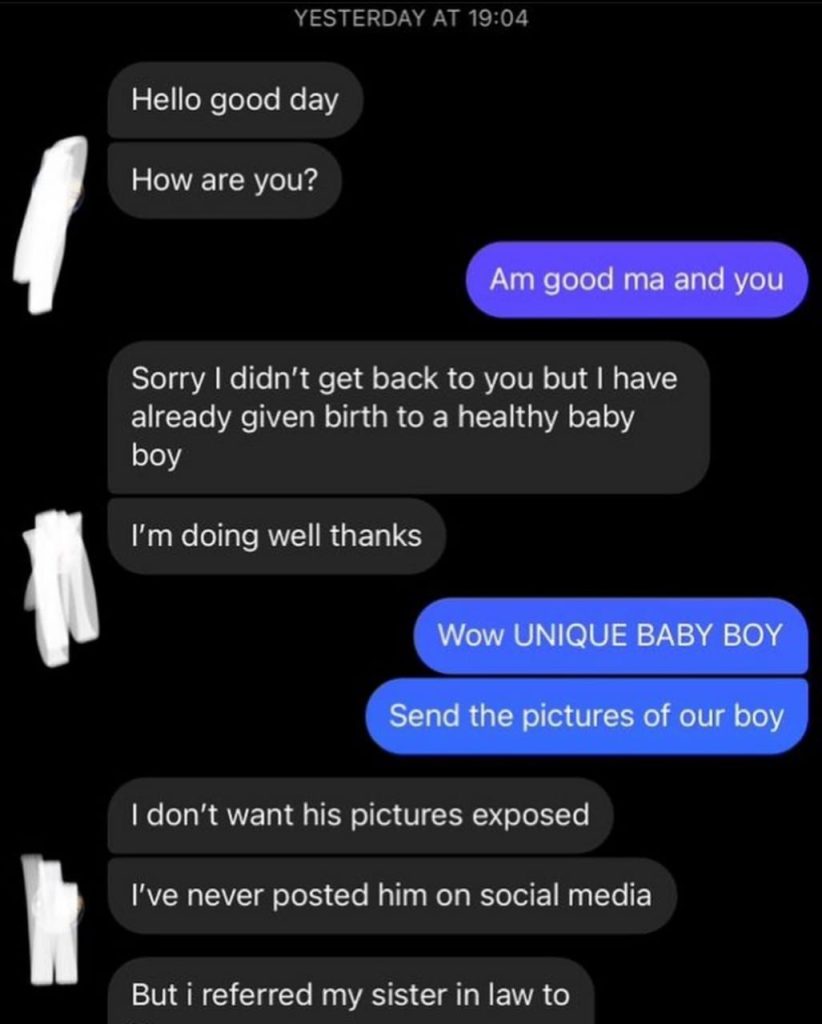Viewport: 822px width, 1024px height.
Task: Tap the scribbled avatar beside 'How are you?'
Action: (51, 224)
